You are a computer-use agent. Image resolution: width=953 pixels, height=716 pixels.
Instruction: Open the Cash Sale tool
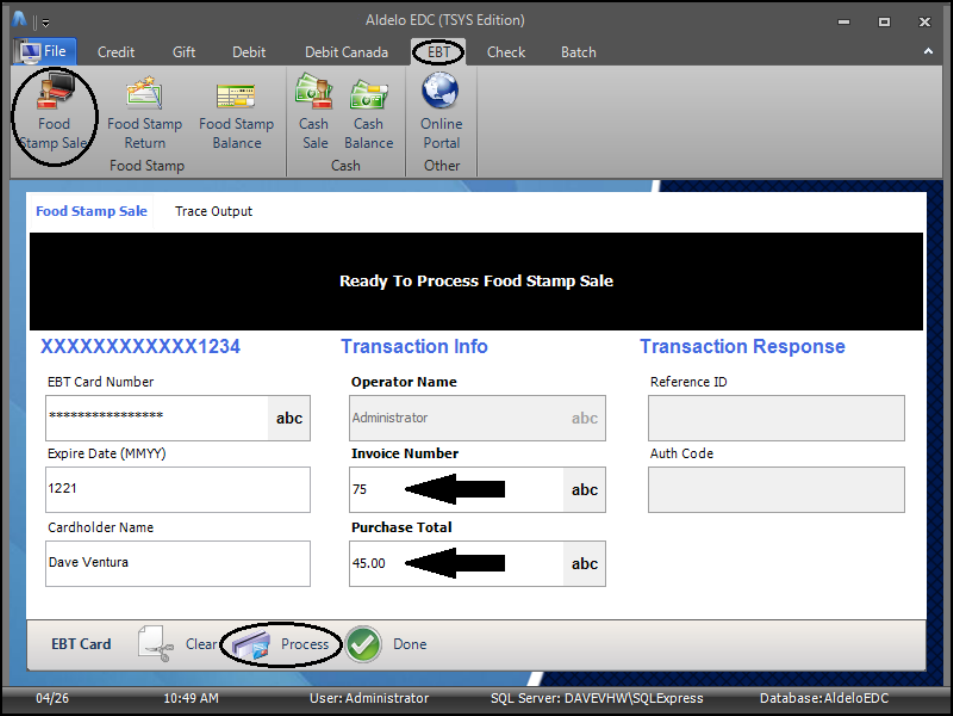[314, 114]
